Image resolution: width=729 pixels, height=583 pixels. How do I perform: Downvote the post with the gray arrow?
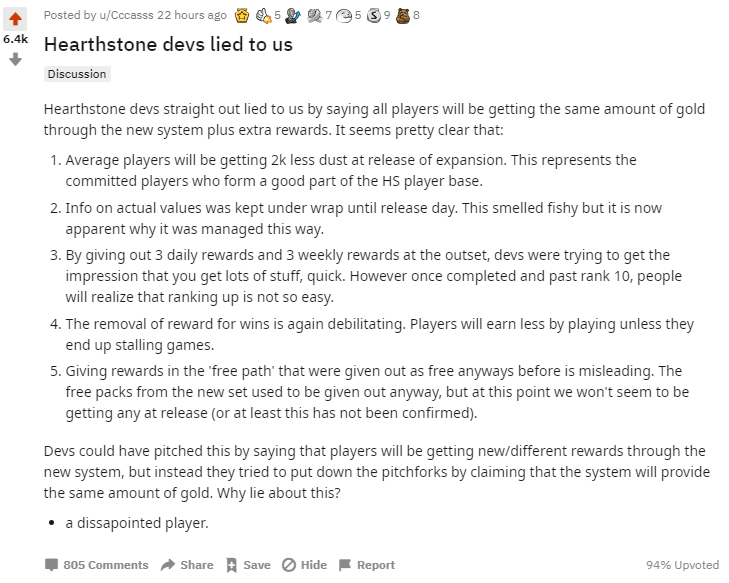[x=15, y=59]
